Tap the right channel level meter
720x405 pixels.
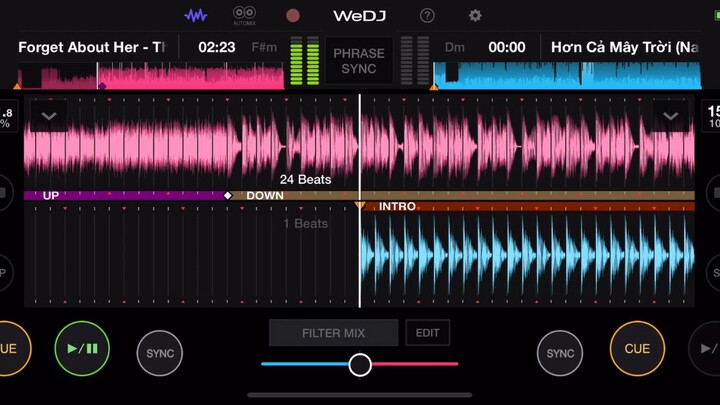click(415, 61)
